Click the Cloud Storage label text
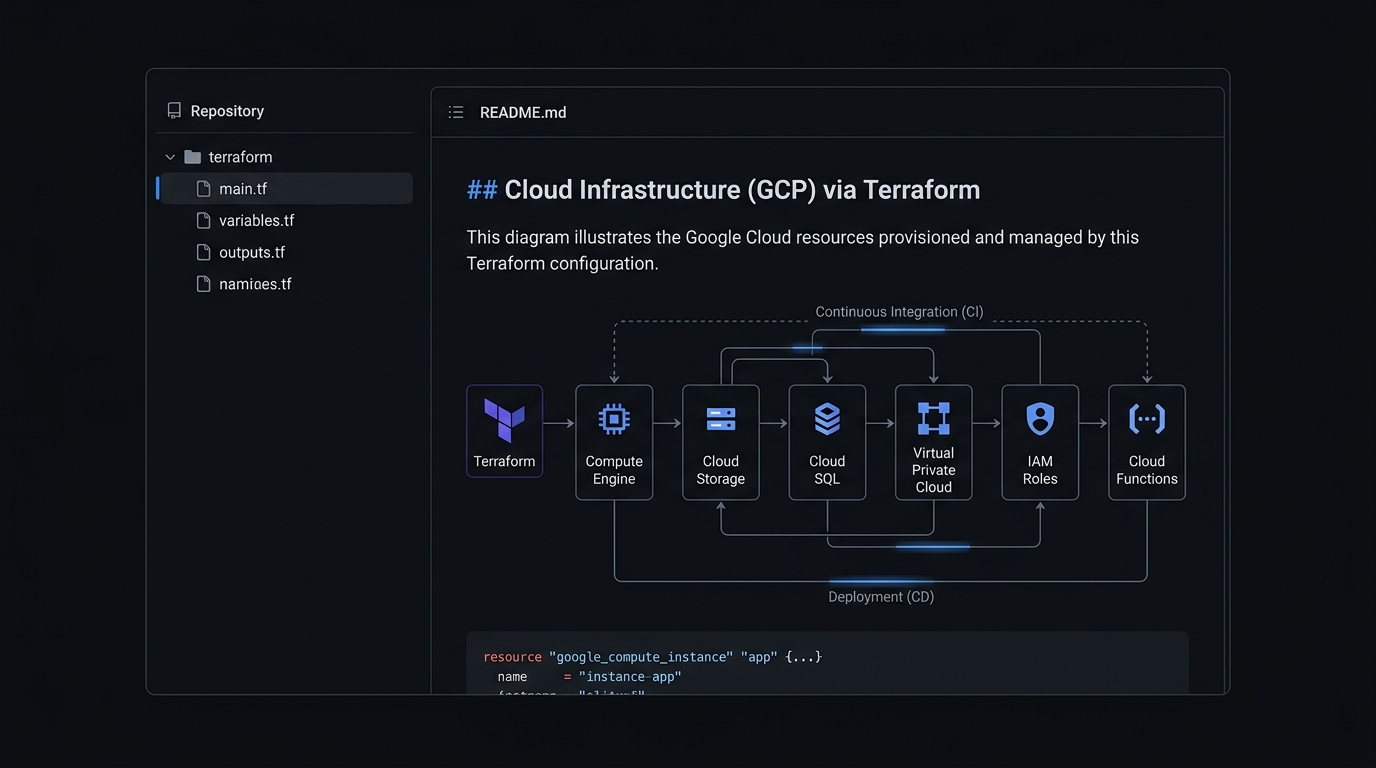Image resolution: width=1376 pixels, height=768 pixels. pyautogui.click(x=721, y=470)
